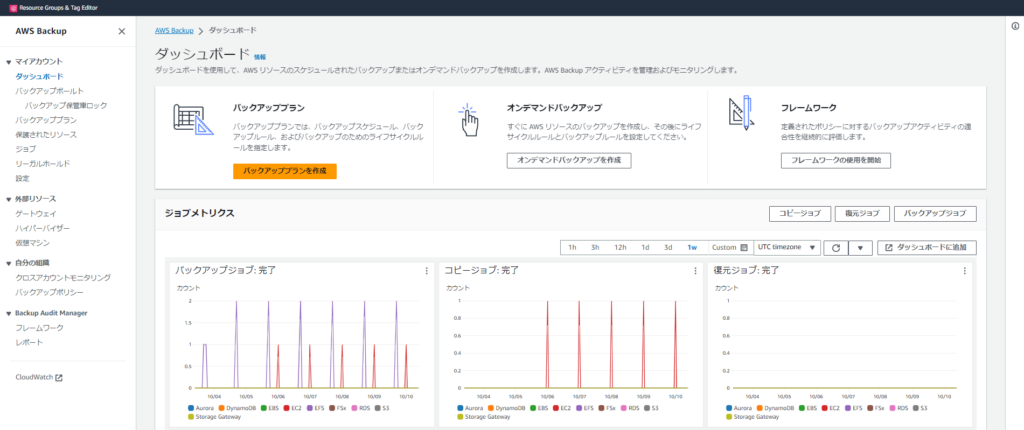1024x430 pixels.
Task: Toggle EFS legend in backup jobs chart
Action: click(315, 408)
